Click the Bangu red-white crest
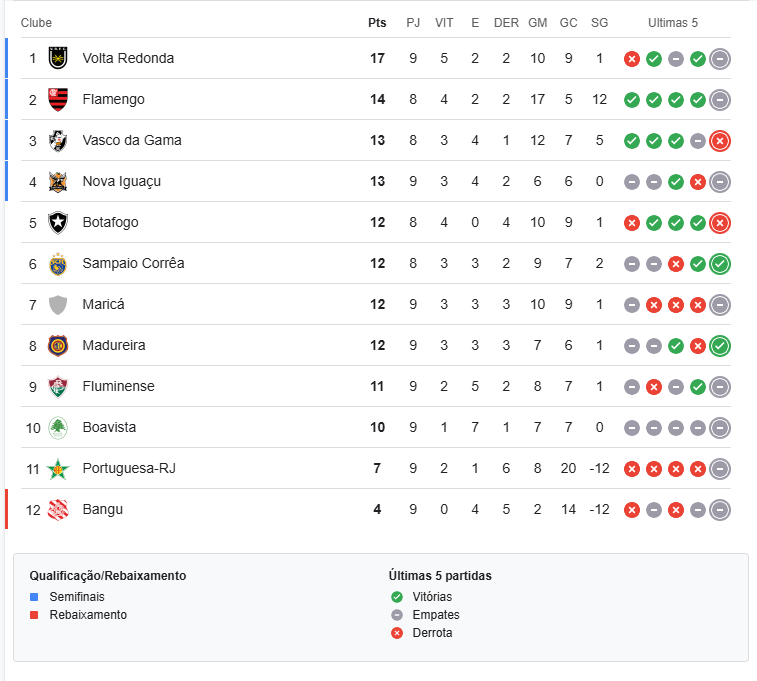 point(58,510)
